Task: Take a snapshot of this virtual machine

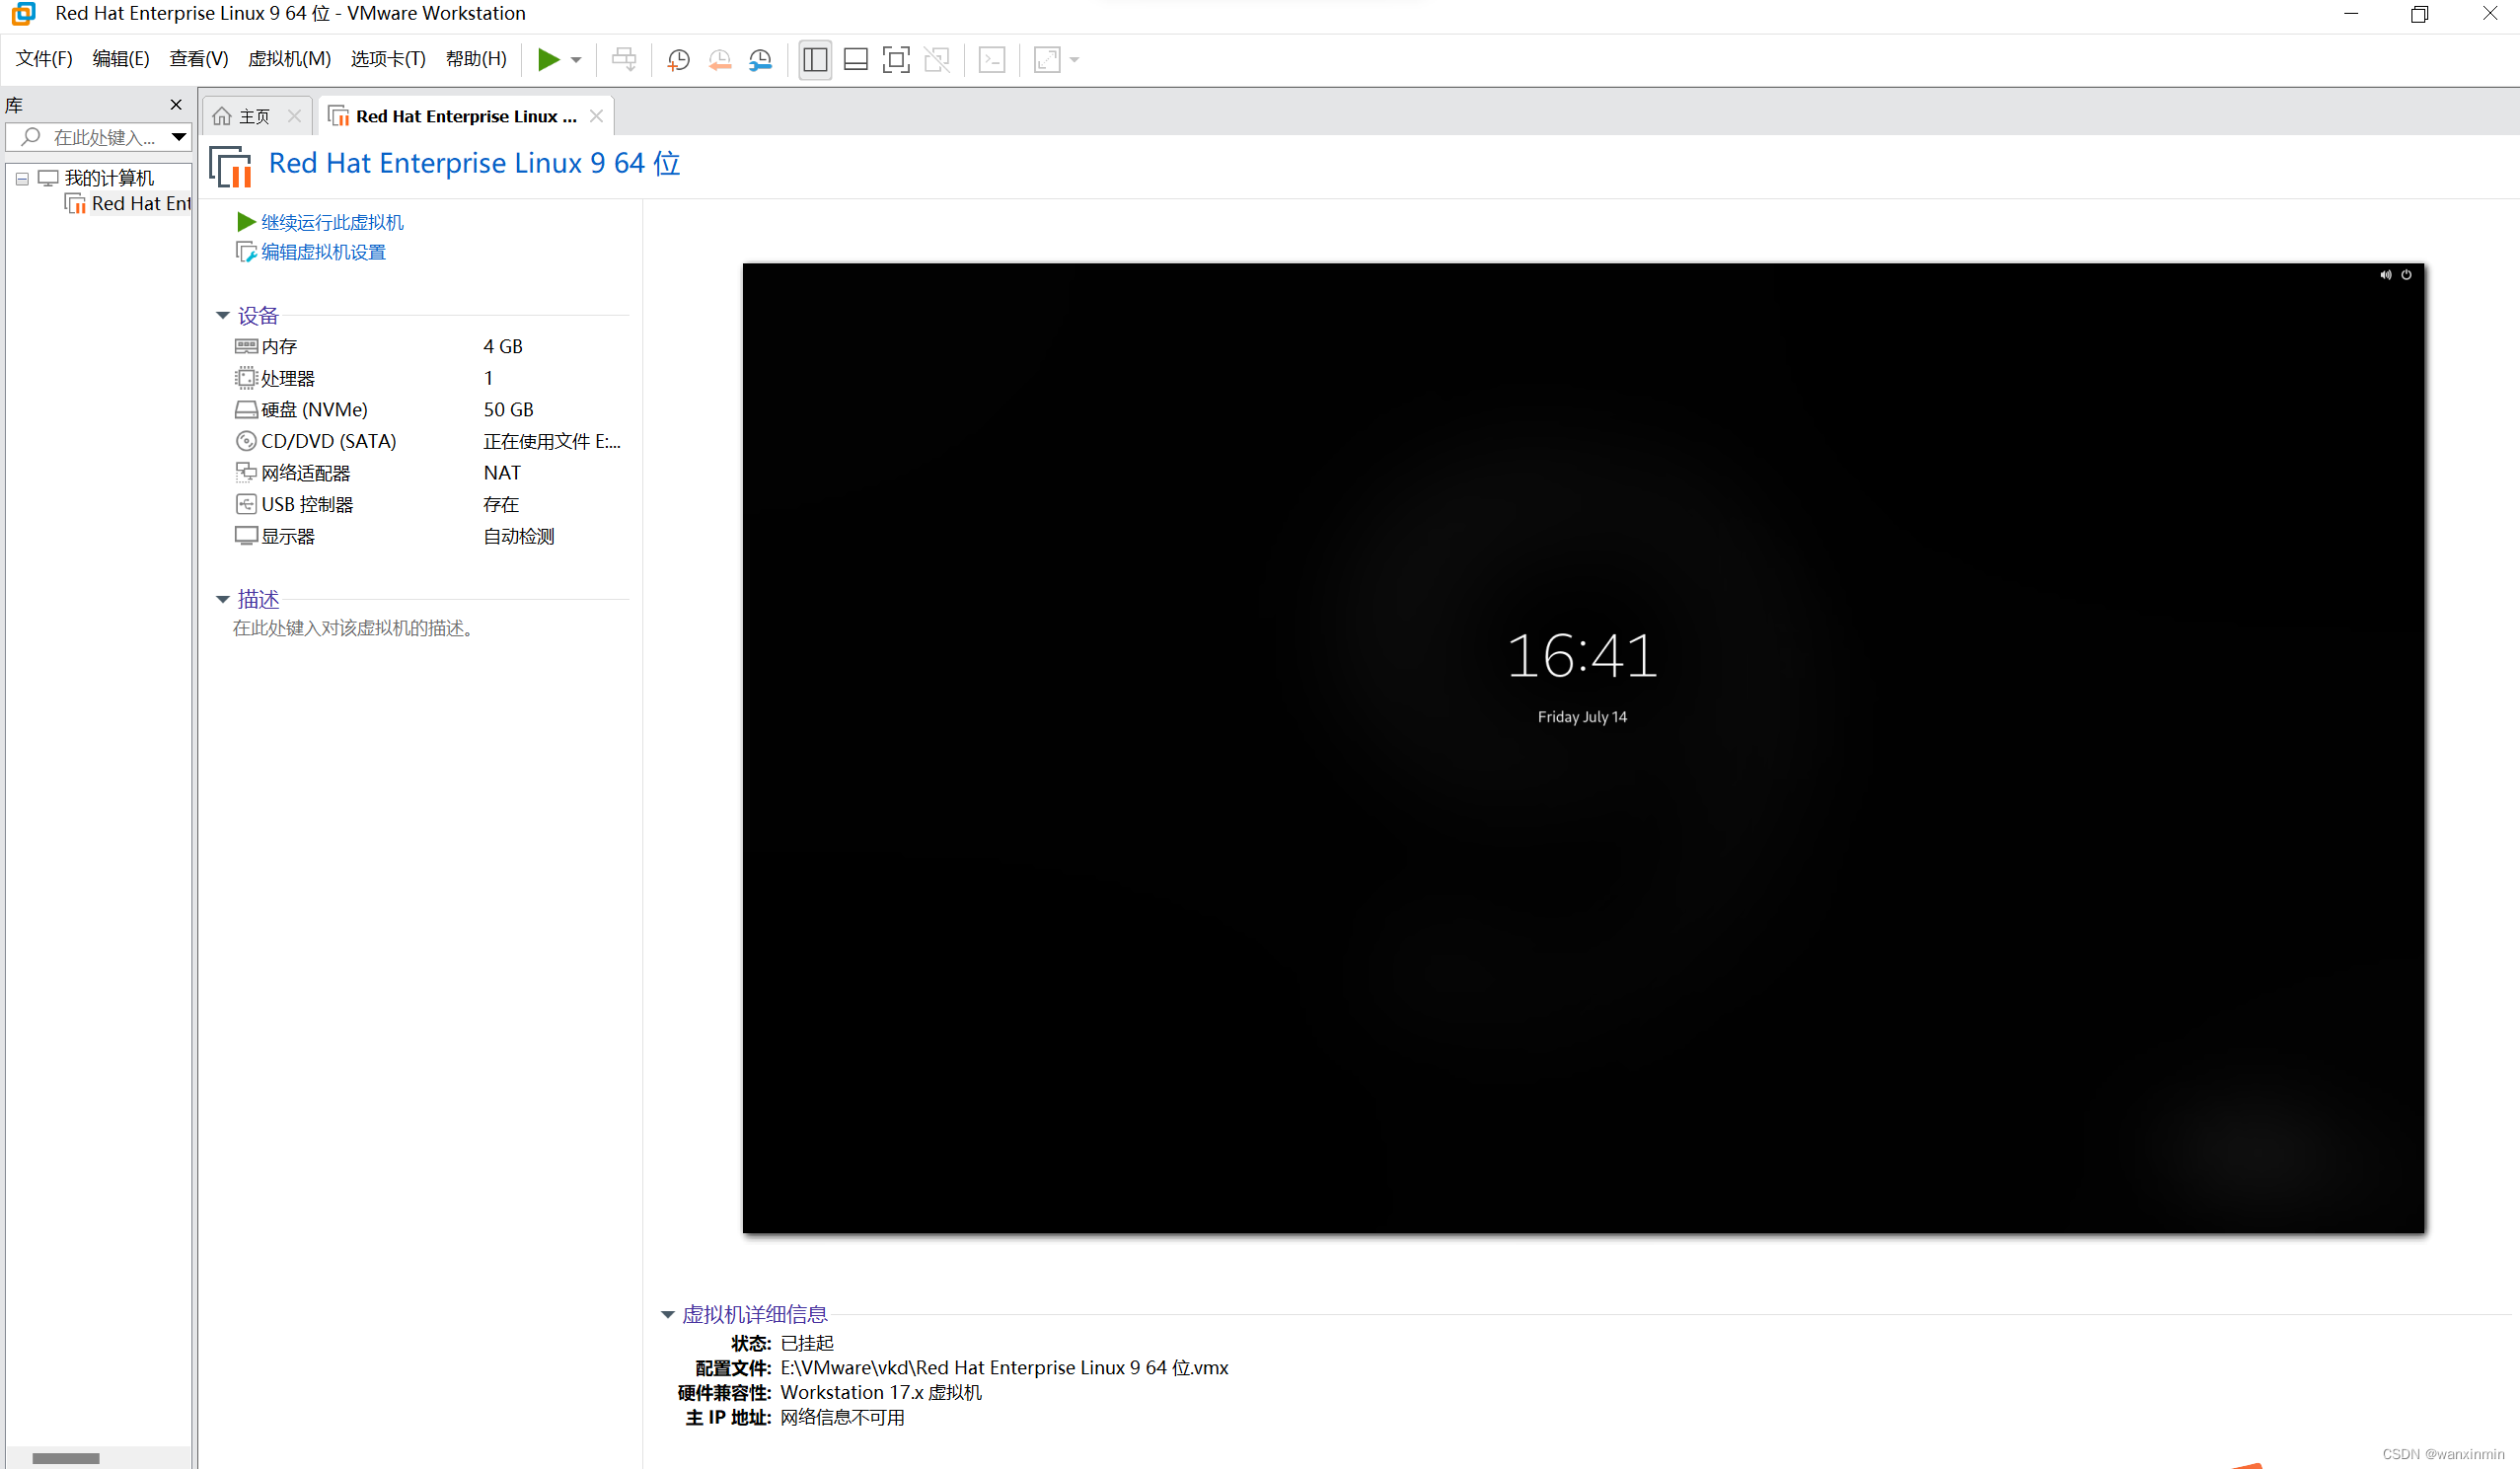Action: (678, 60)
